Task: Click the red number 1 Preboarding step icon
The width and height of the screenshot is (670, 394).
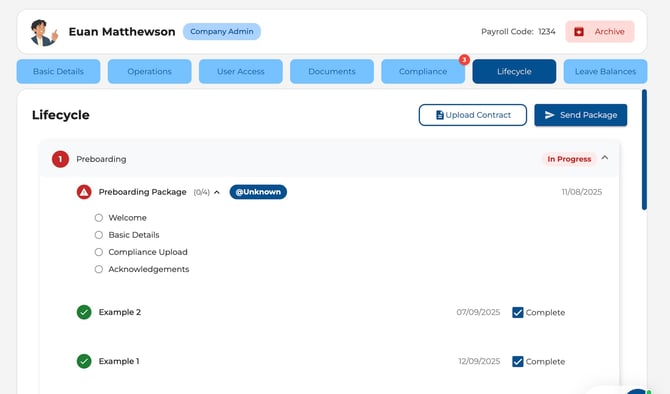Action: (x=60, y=159)
